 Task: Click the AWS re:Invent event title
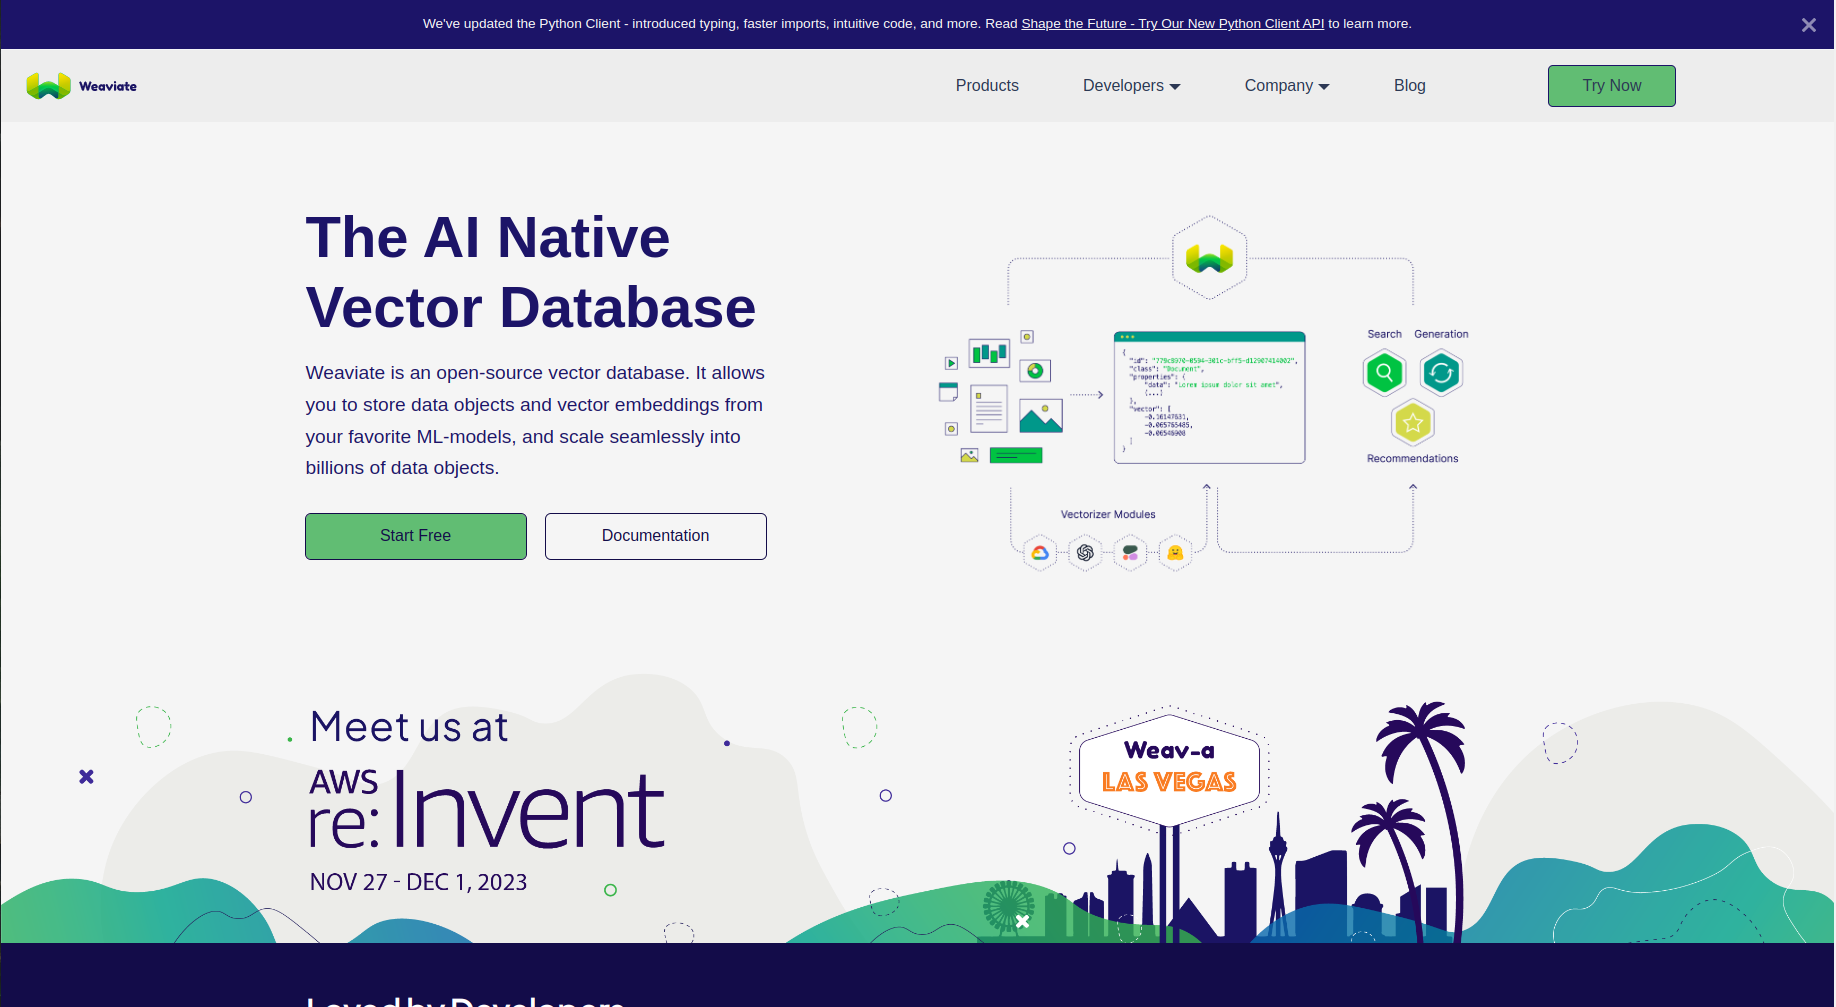(486, 809)
